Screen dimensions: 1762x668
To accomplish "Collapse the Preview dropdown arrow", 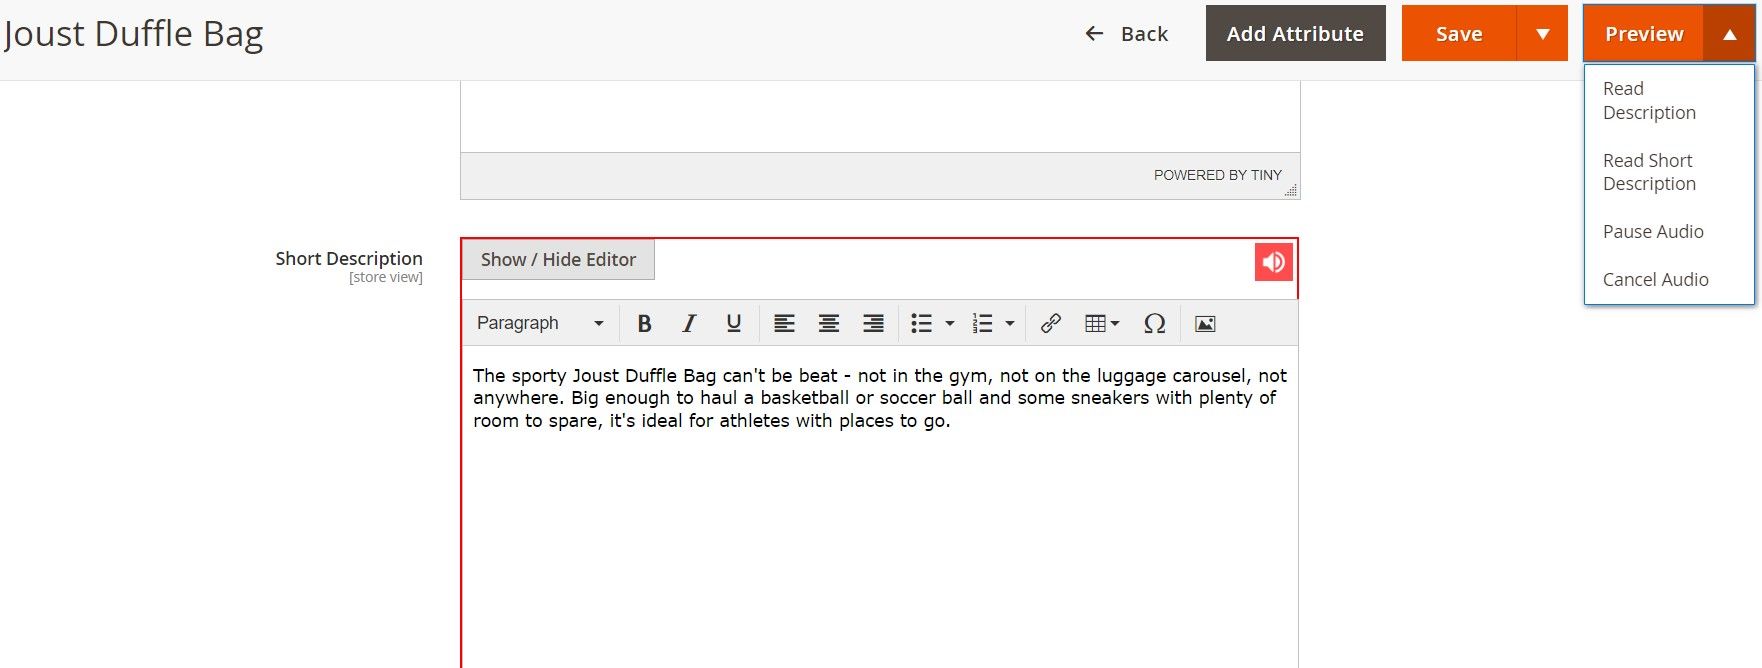I will pos(1729,33).
